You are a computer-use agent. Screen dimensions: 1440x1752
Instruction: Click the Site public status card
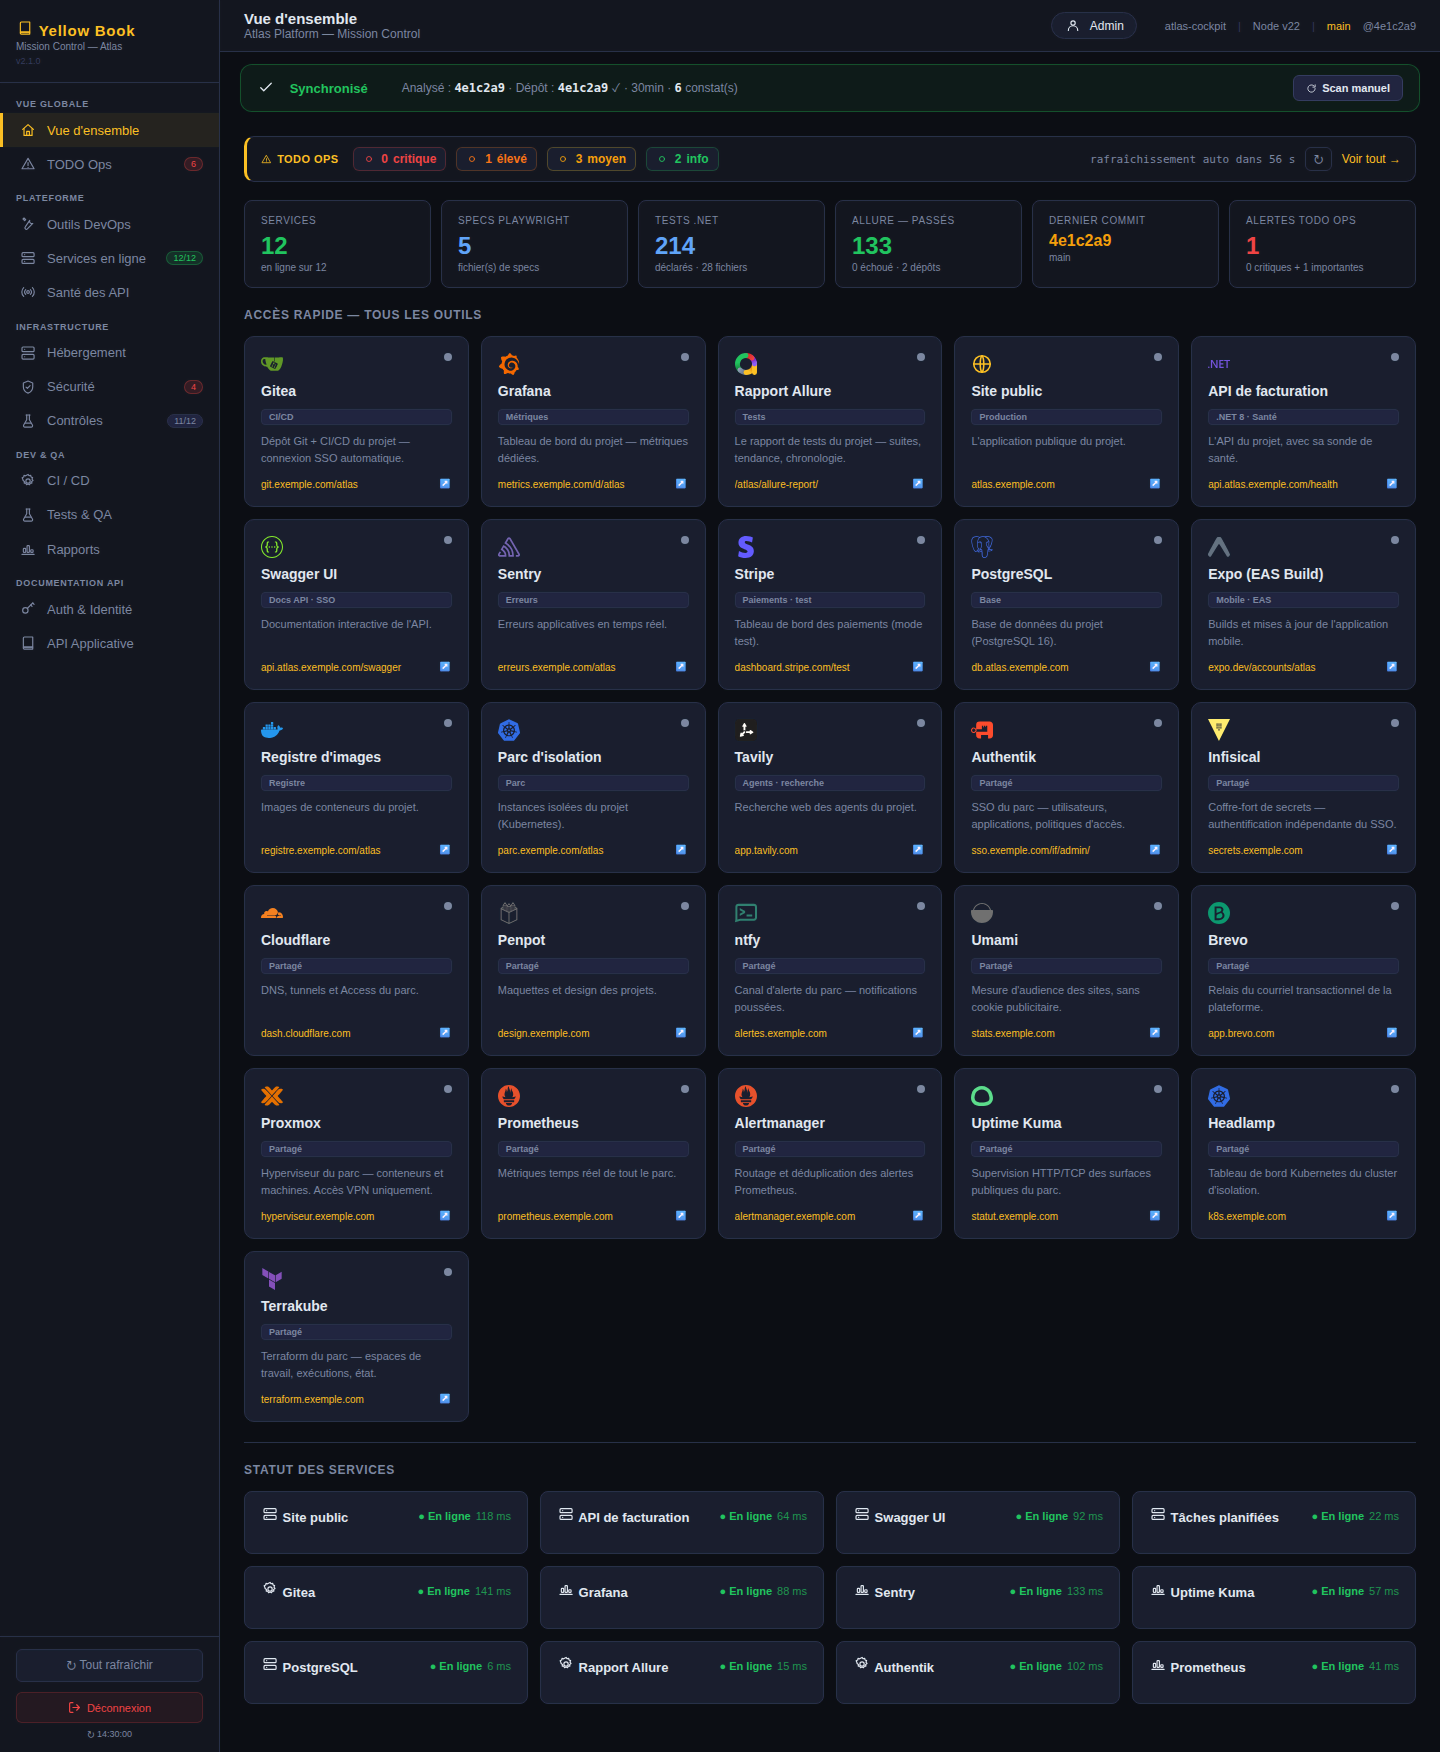[386, 1522]
